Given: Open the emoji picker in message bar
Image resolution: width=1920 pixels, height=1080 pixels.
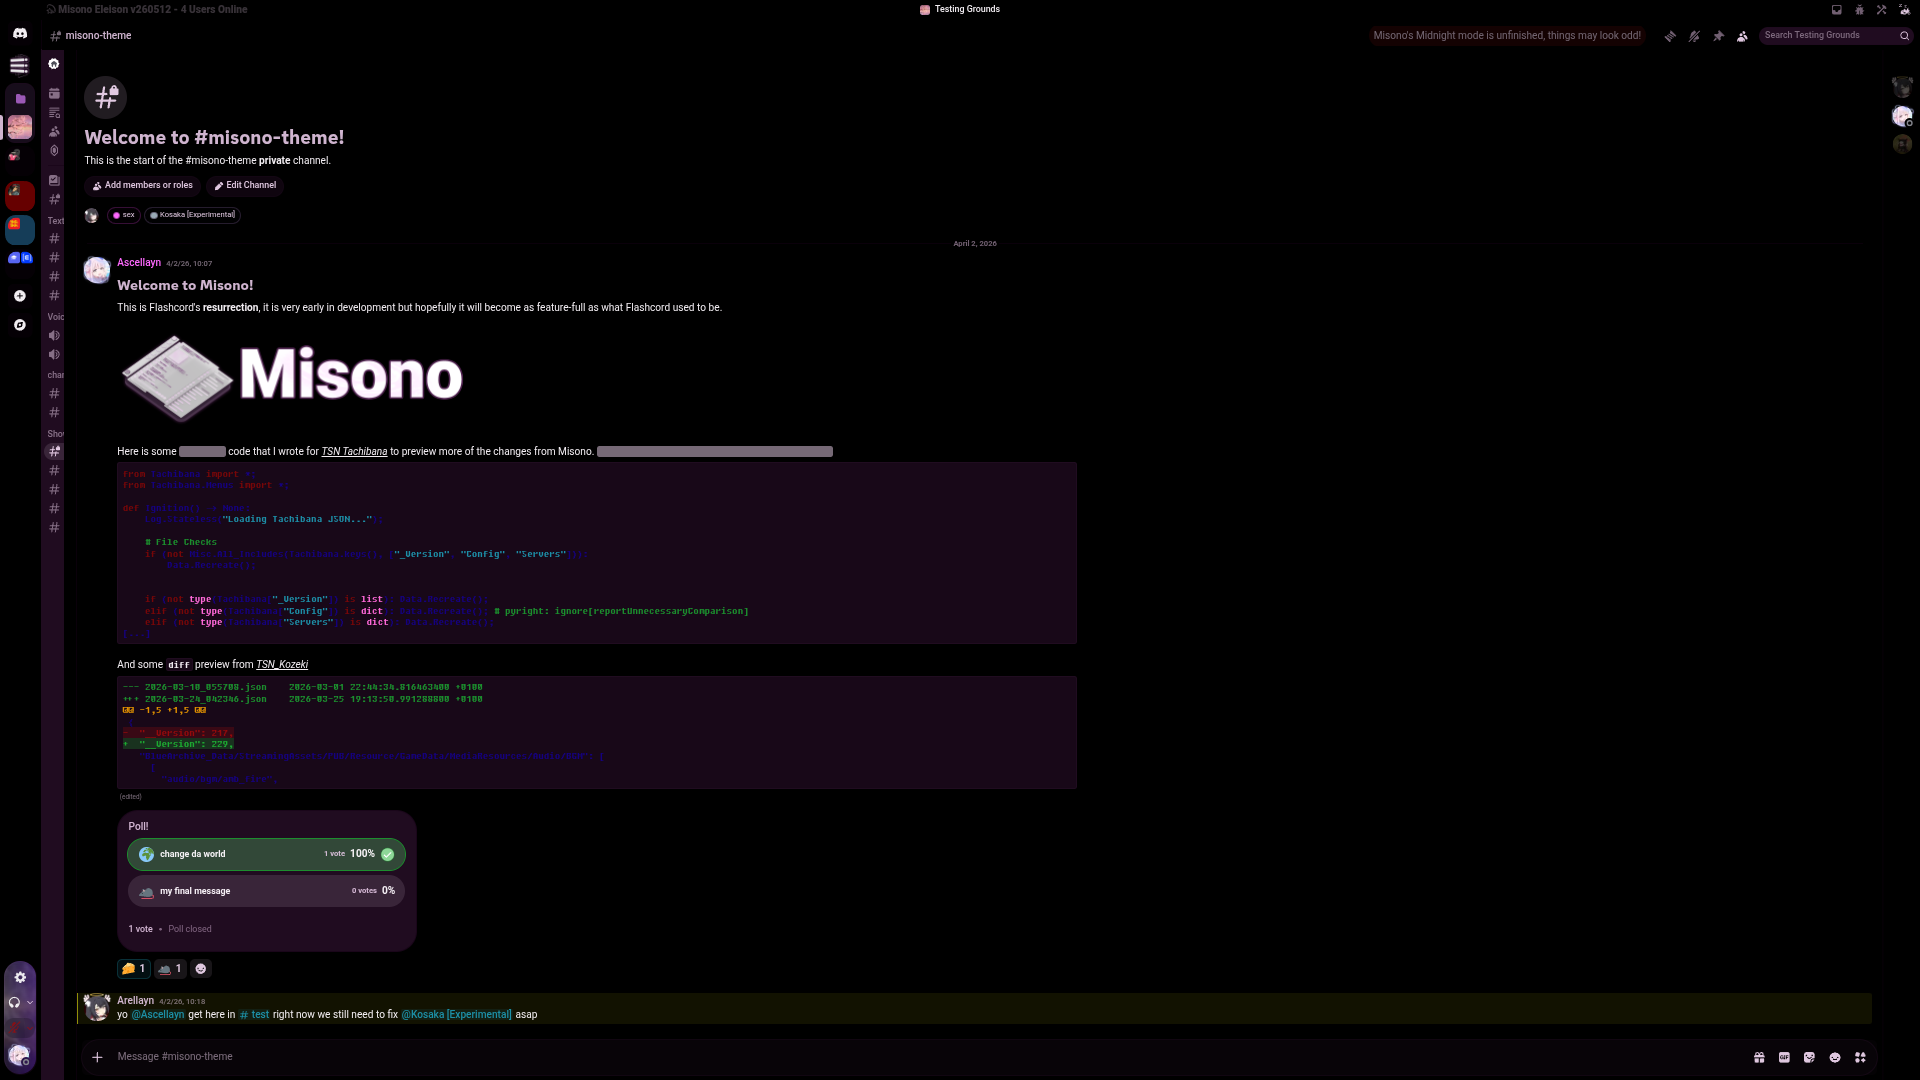Looking at the screenshot, I should pyautogui.click(x=1835, y=1058).
